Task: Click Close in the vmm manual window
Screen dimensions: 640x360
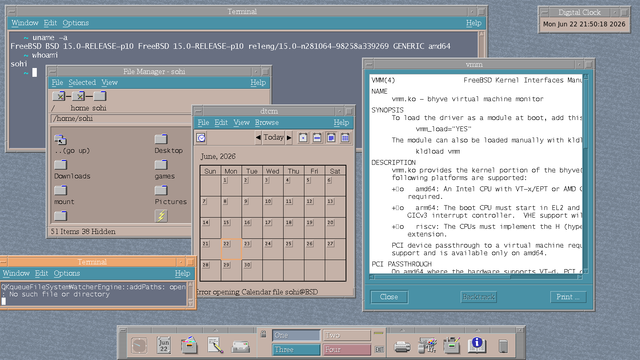Action: [389, 297]
